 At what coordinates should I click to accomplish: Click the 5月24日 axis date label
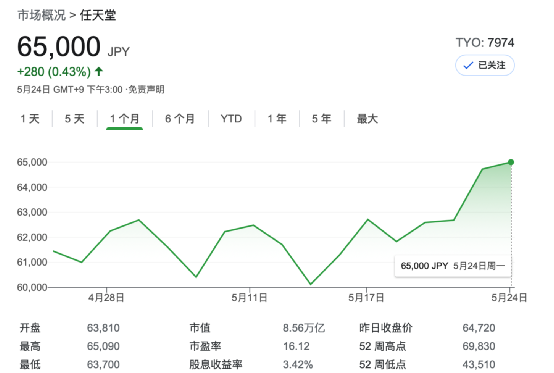pos(509,298)
